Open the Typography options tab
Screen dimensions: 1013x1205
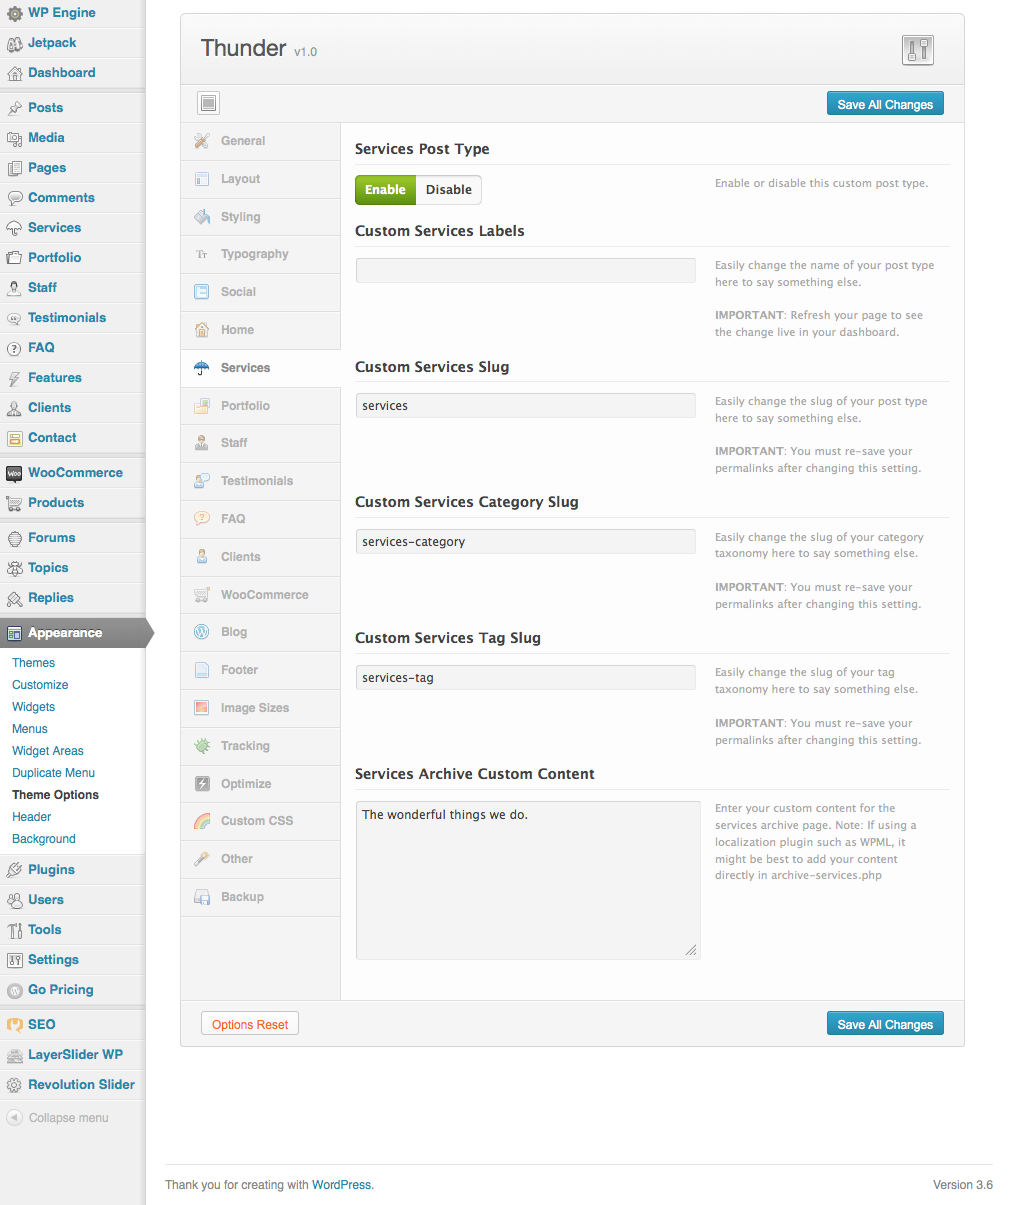[x=261, y=254]
